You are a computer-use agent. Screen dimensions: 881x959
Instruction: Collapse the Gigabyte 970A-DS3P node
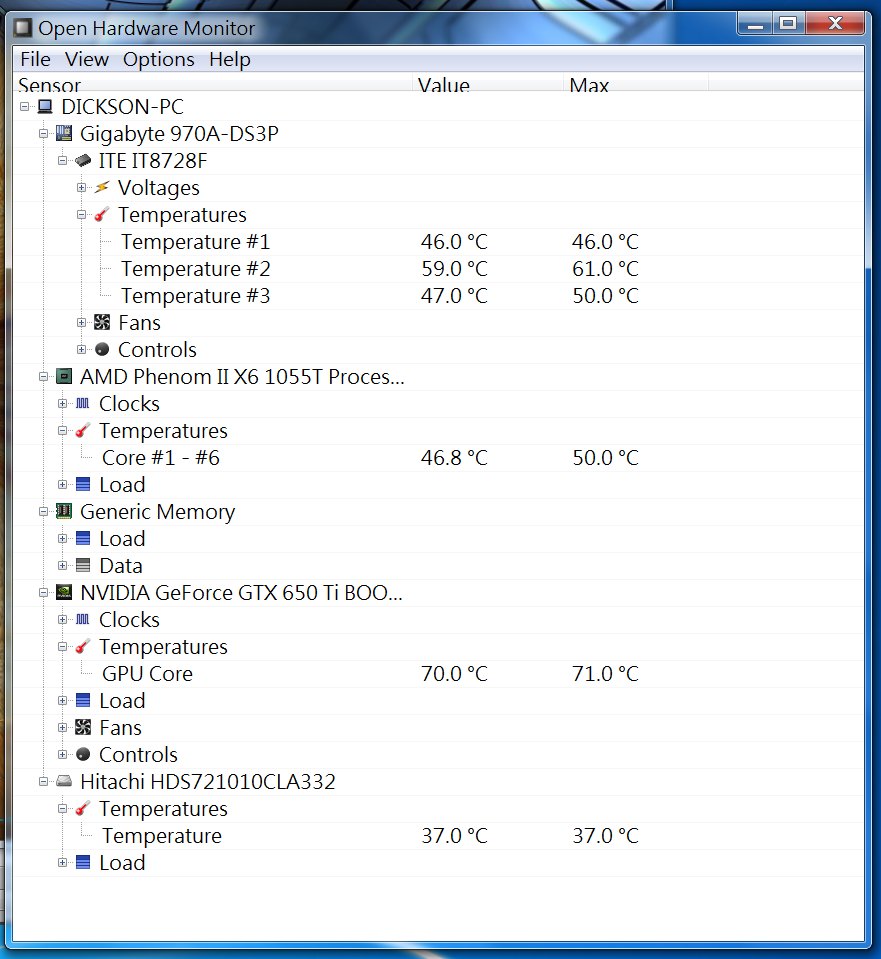point(43,133)
